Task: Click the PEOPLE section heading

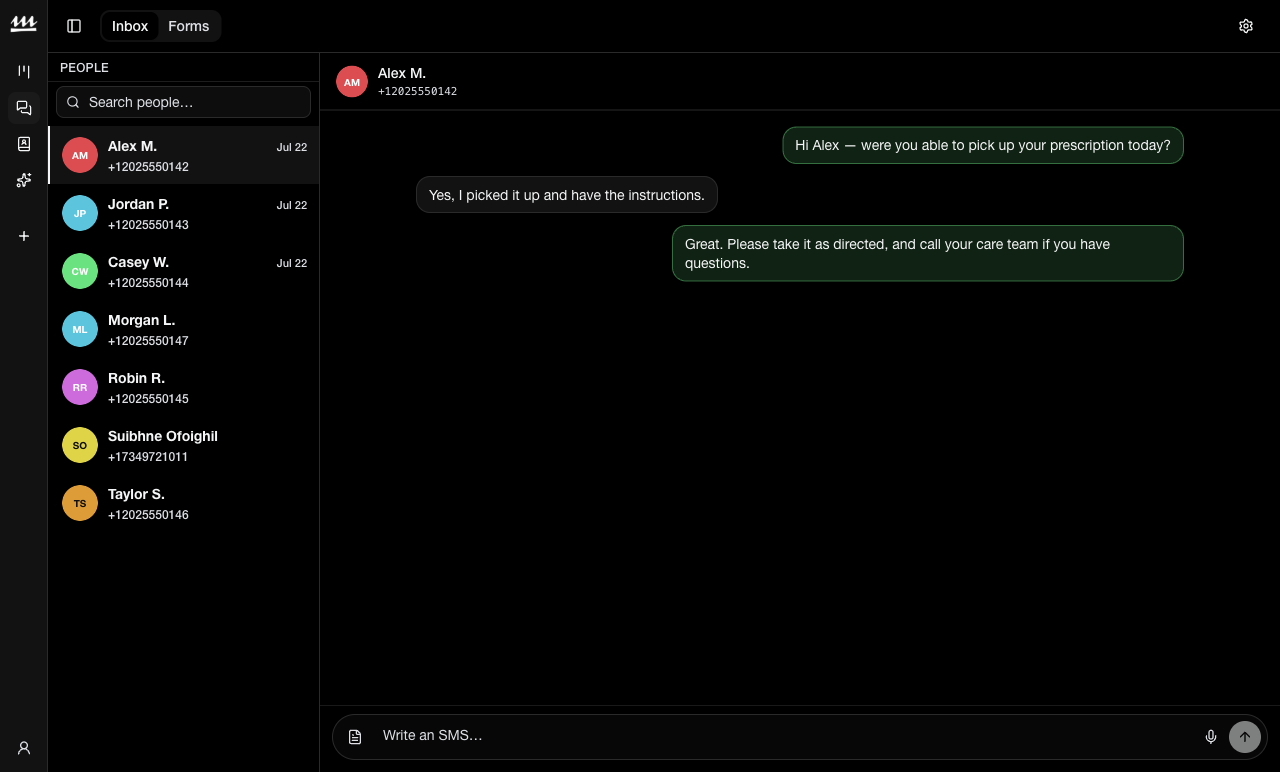Action: coord(84,68)
